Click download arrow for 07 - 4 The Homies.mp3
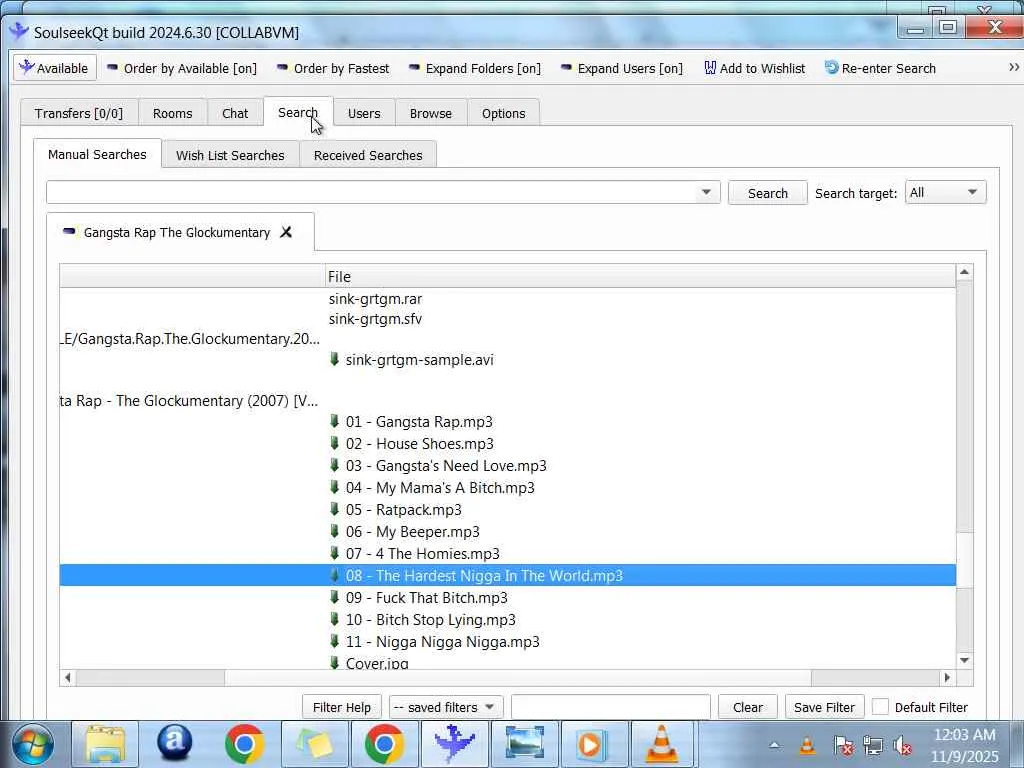Viewport: 1024px width, 768px height. 334,553
